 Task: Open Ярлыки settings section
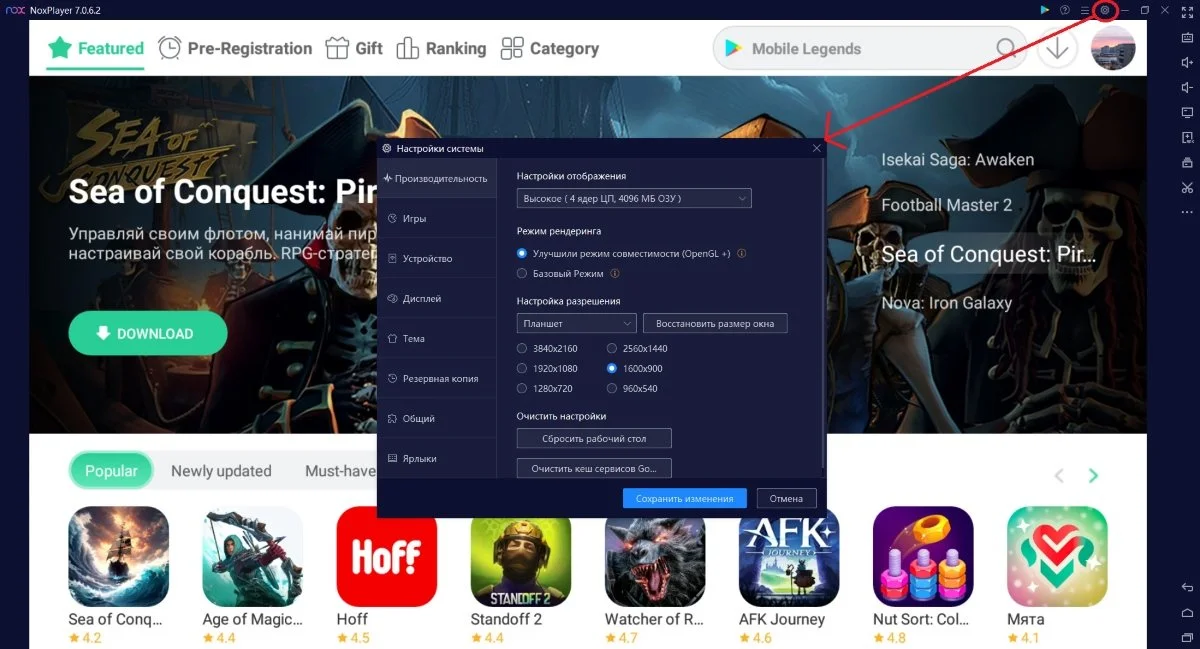(436, 458)
